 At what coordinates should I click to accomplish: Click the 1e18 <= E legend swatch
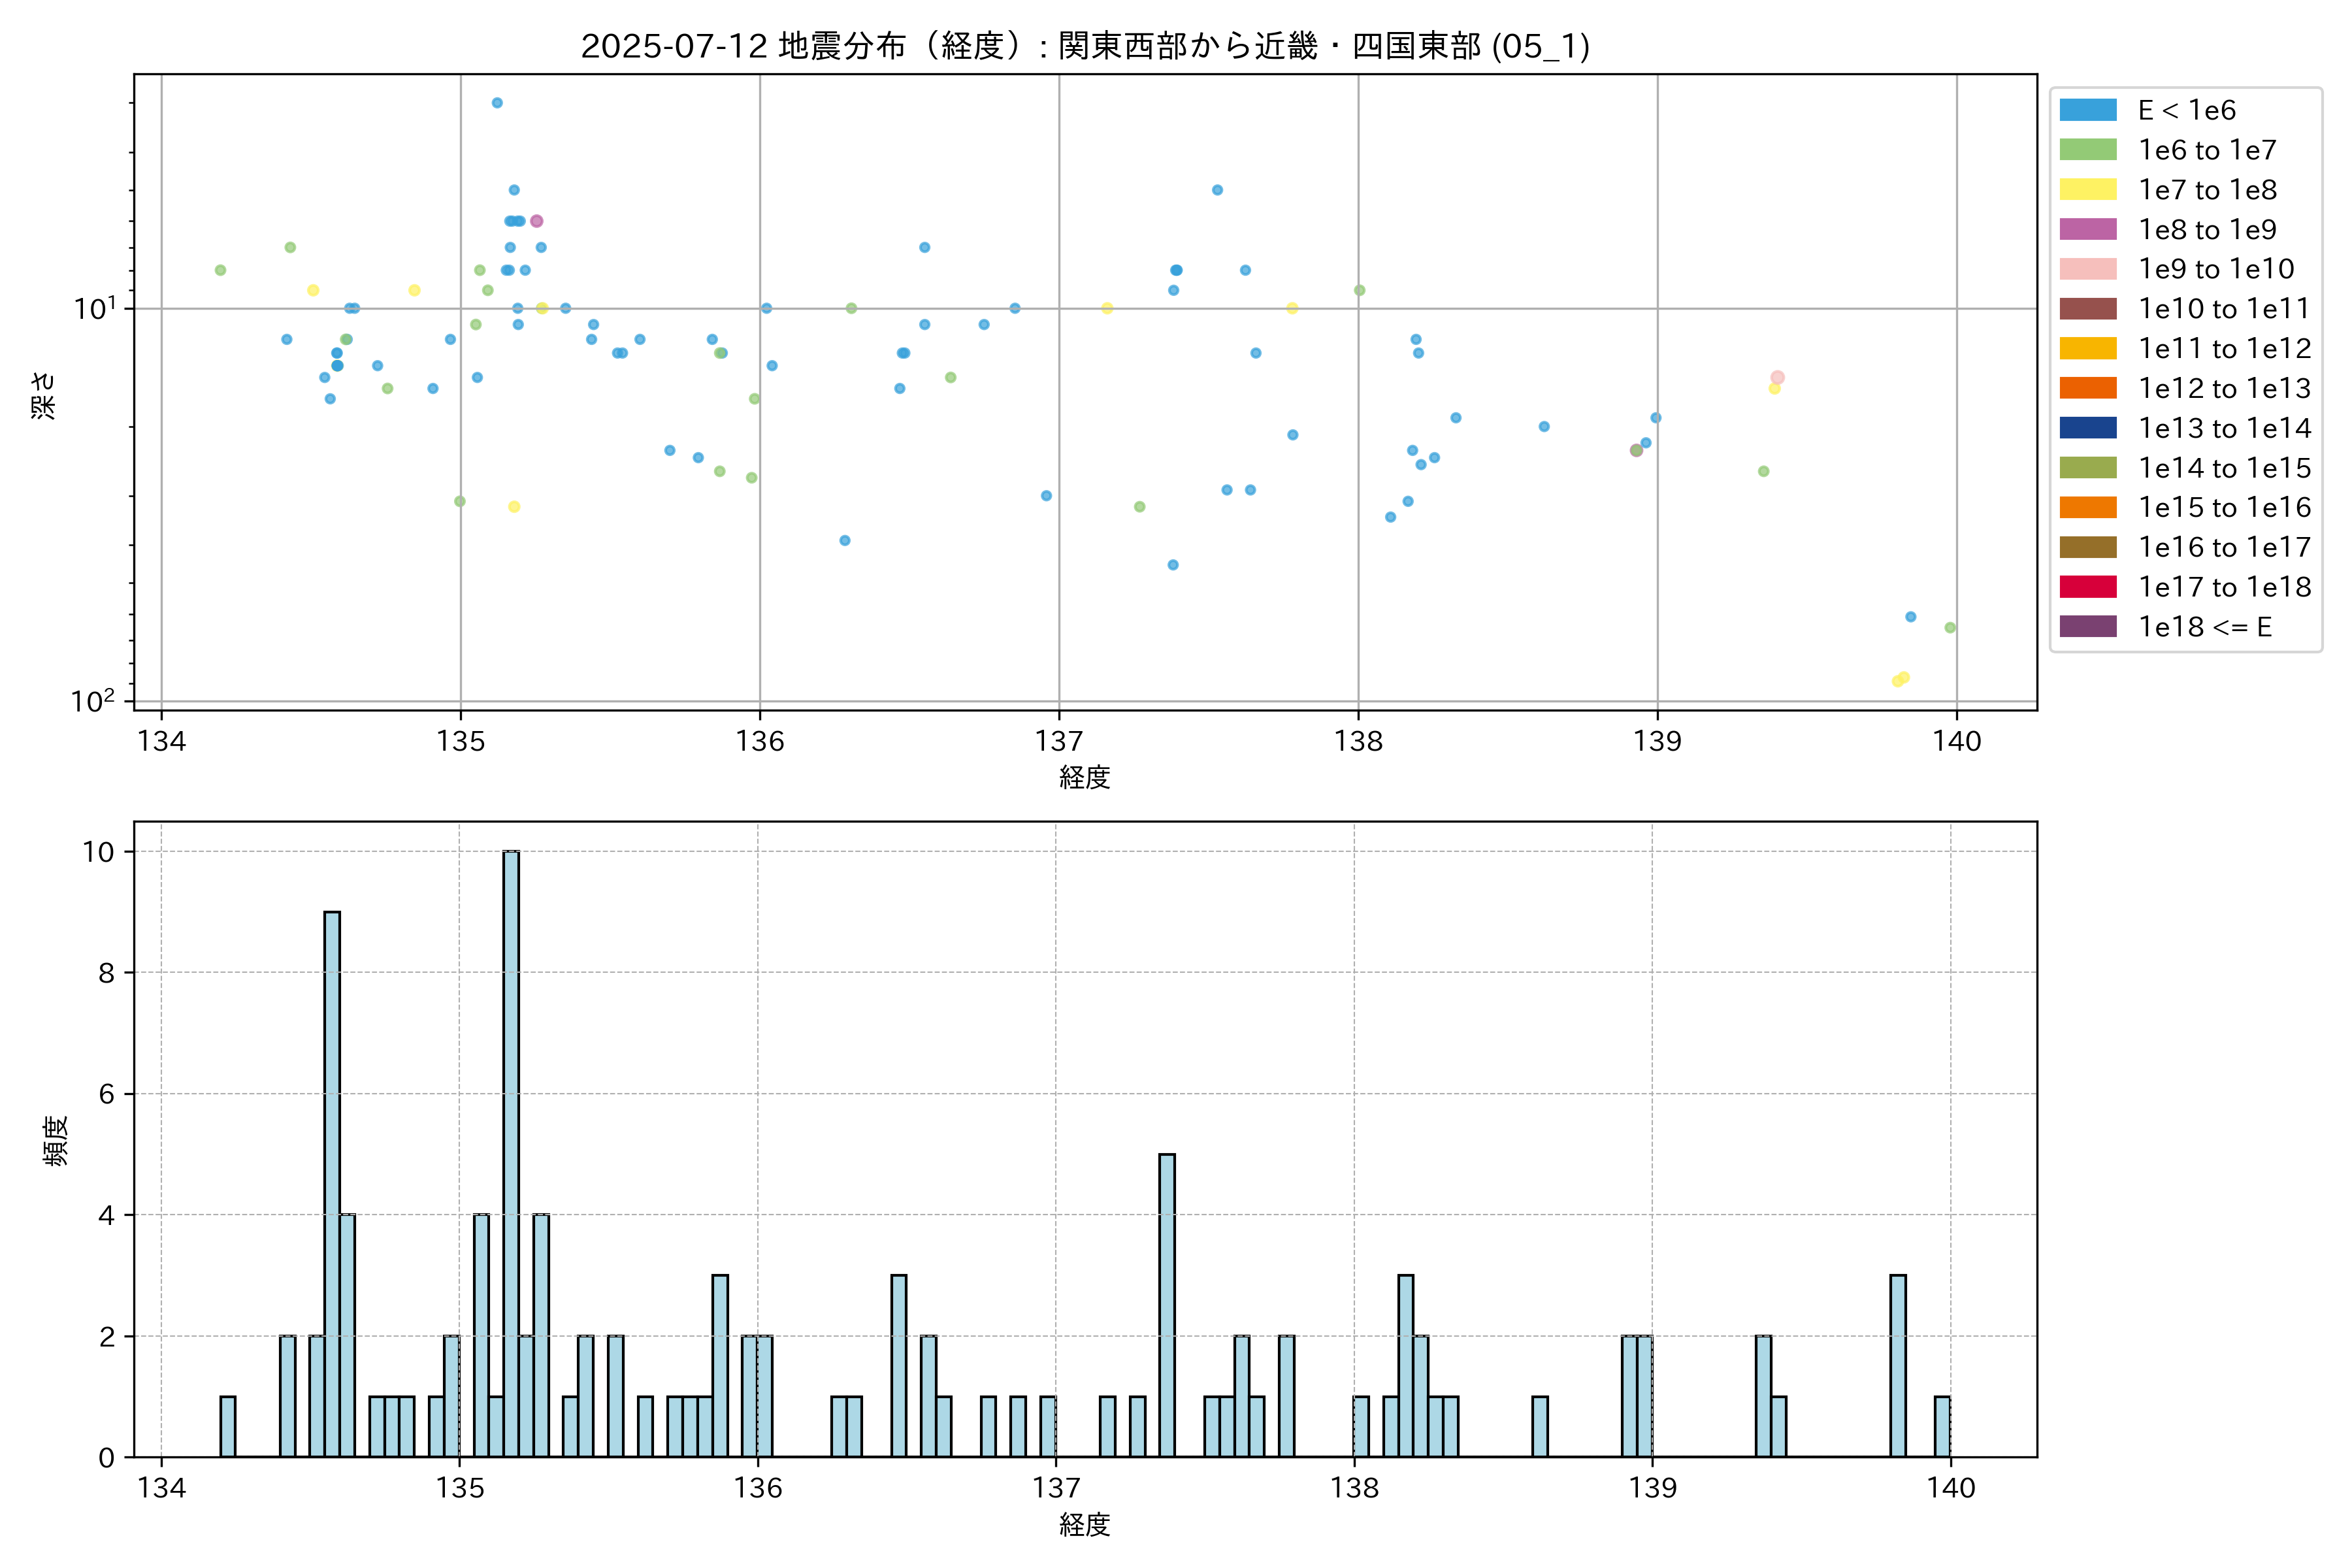(2087, 627)
